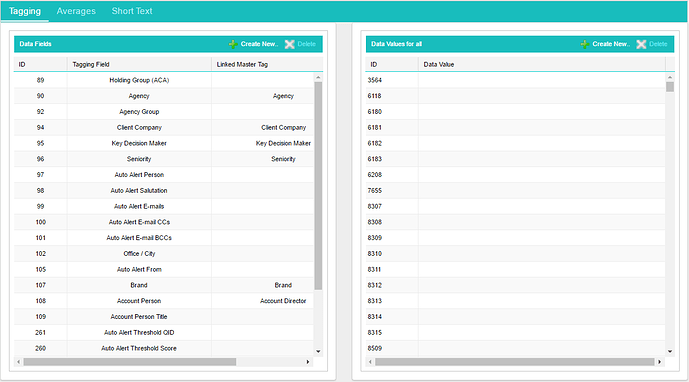This screenshot has width=689, height=382.
Task: Select the Auto Alert From row
Action: pos(164,269)
